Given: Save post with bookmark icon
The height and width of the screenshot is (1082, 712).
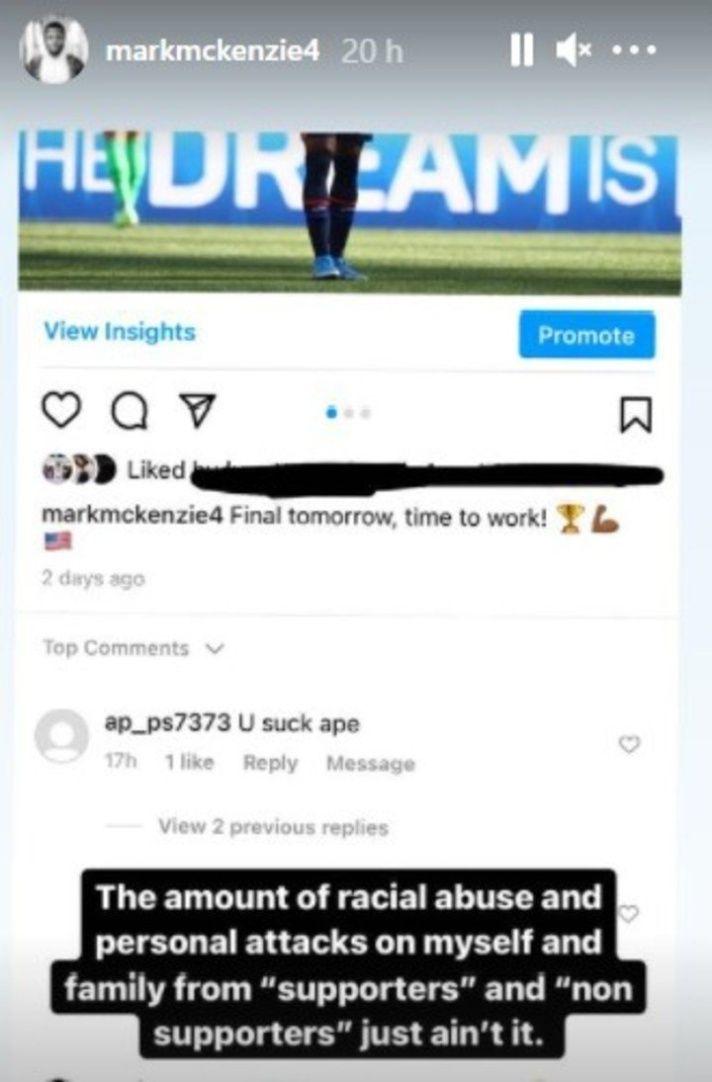Looking at the screenshot, I should pos(635,414).
